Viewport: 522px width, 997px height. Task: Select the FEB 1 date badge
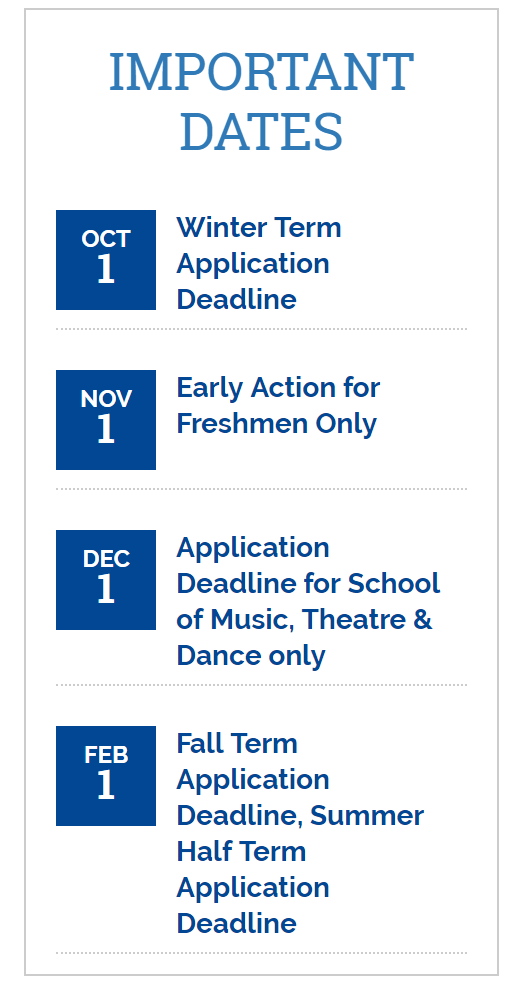click(106, 776)
